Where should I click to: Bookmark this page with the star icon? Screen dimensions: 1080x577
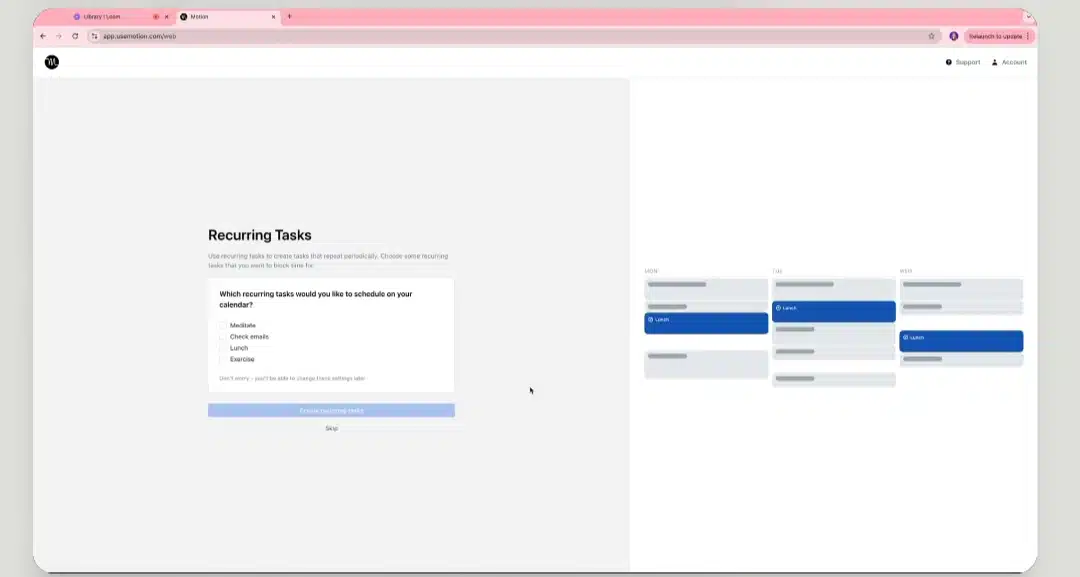(931, 36)
